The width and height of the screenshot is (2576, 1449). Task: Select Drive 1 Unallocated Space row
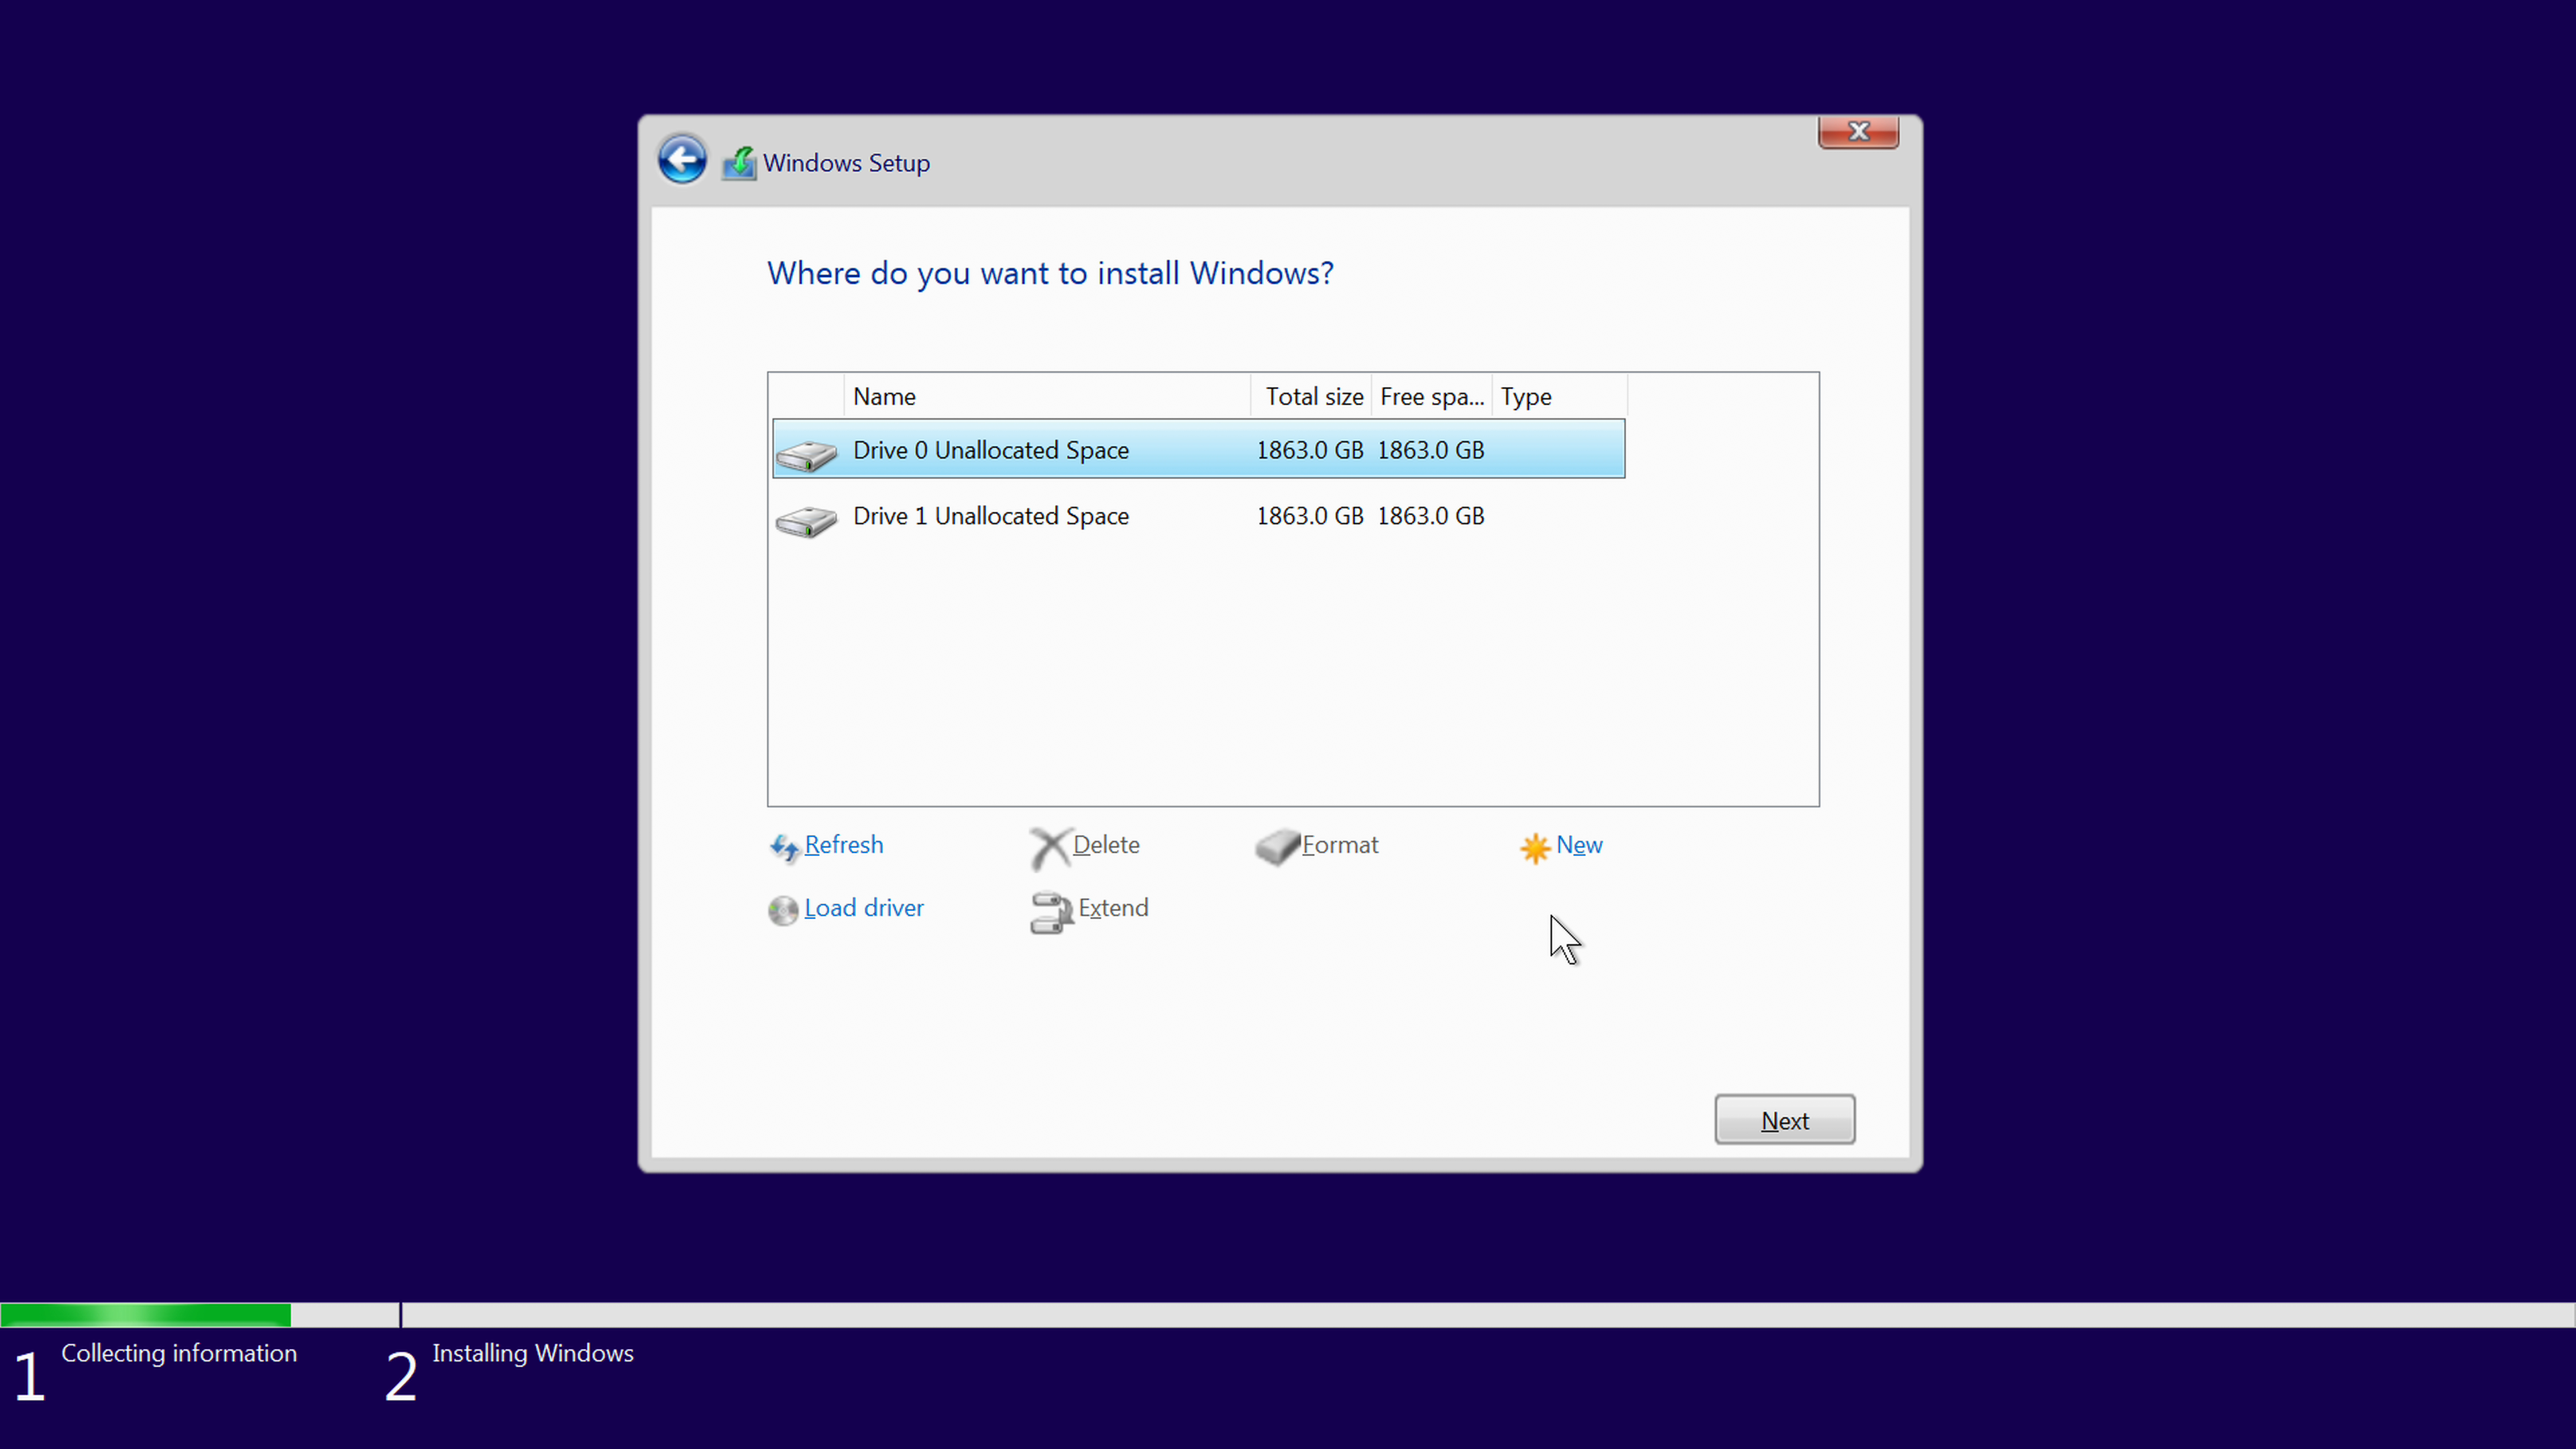(x=1198, y=516)
